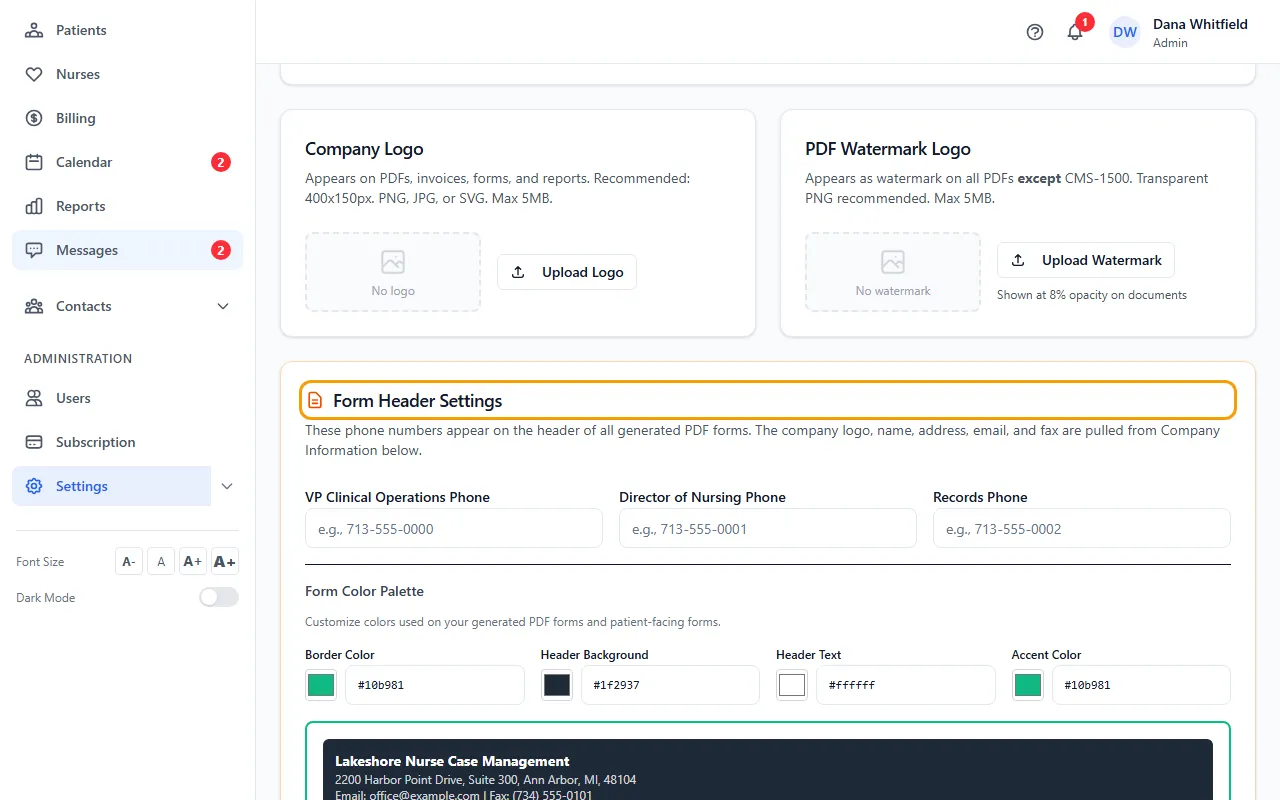Click the Messages chat bubble icon
Image resolution: width=1280 pixels, height=800 pixels.
pos(34,250)
